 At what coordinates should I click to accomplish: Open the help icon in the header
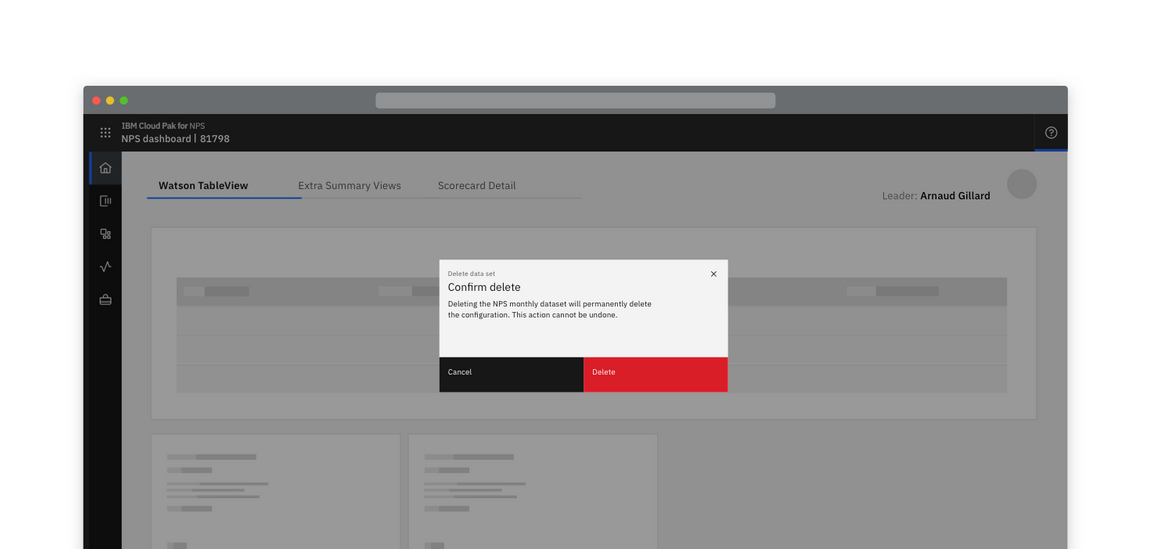(x=1050, y=133)
